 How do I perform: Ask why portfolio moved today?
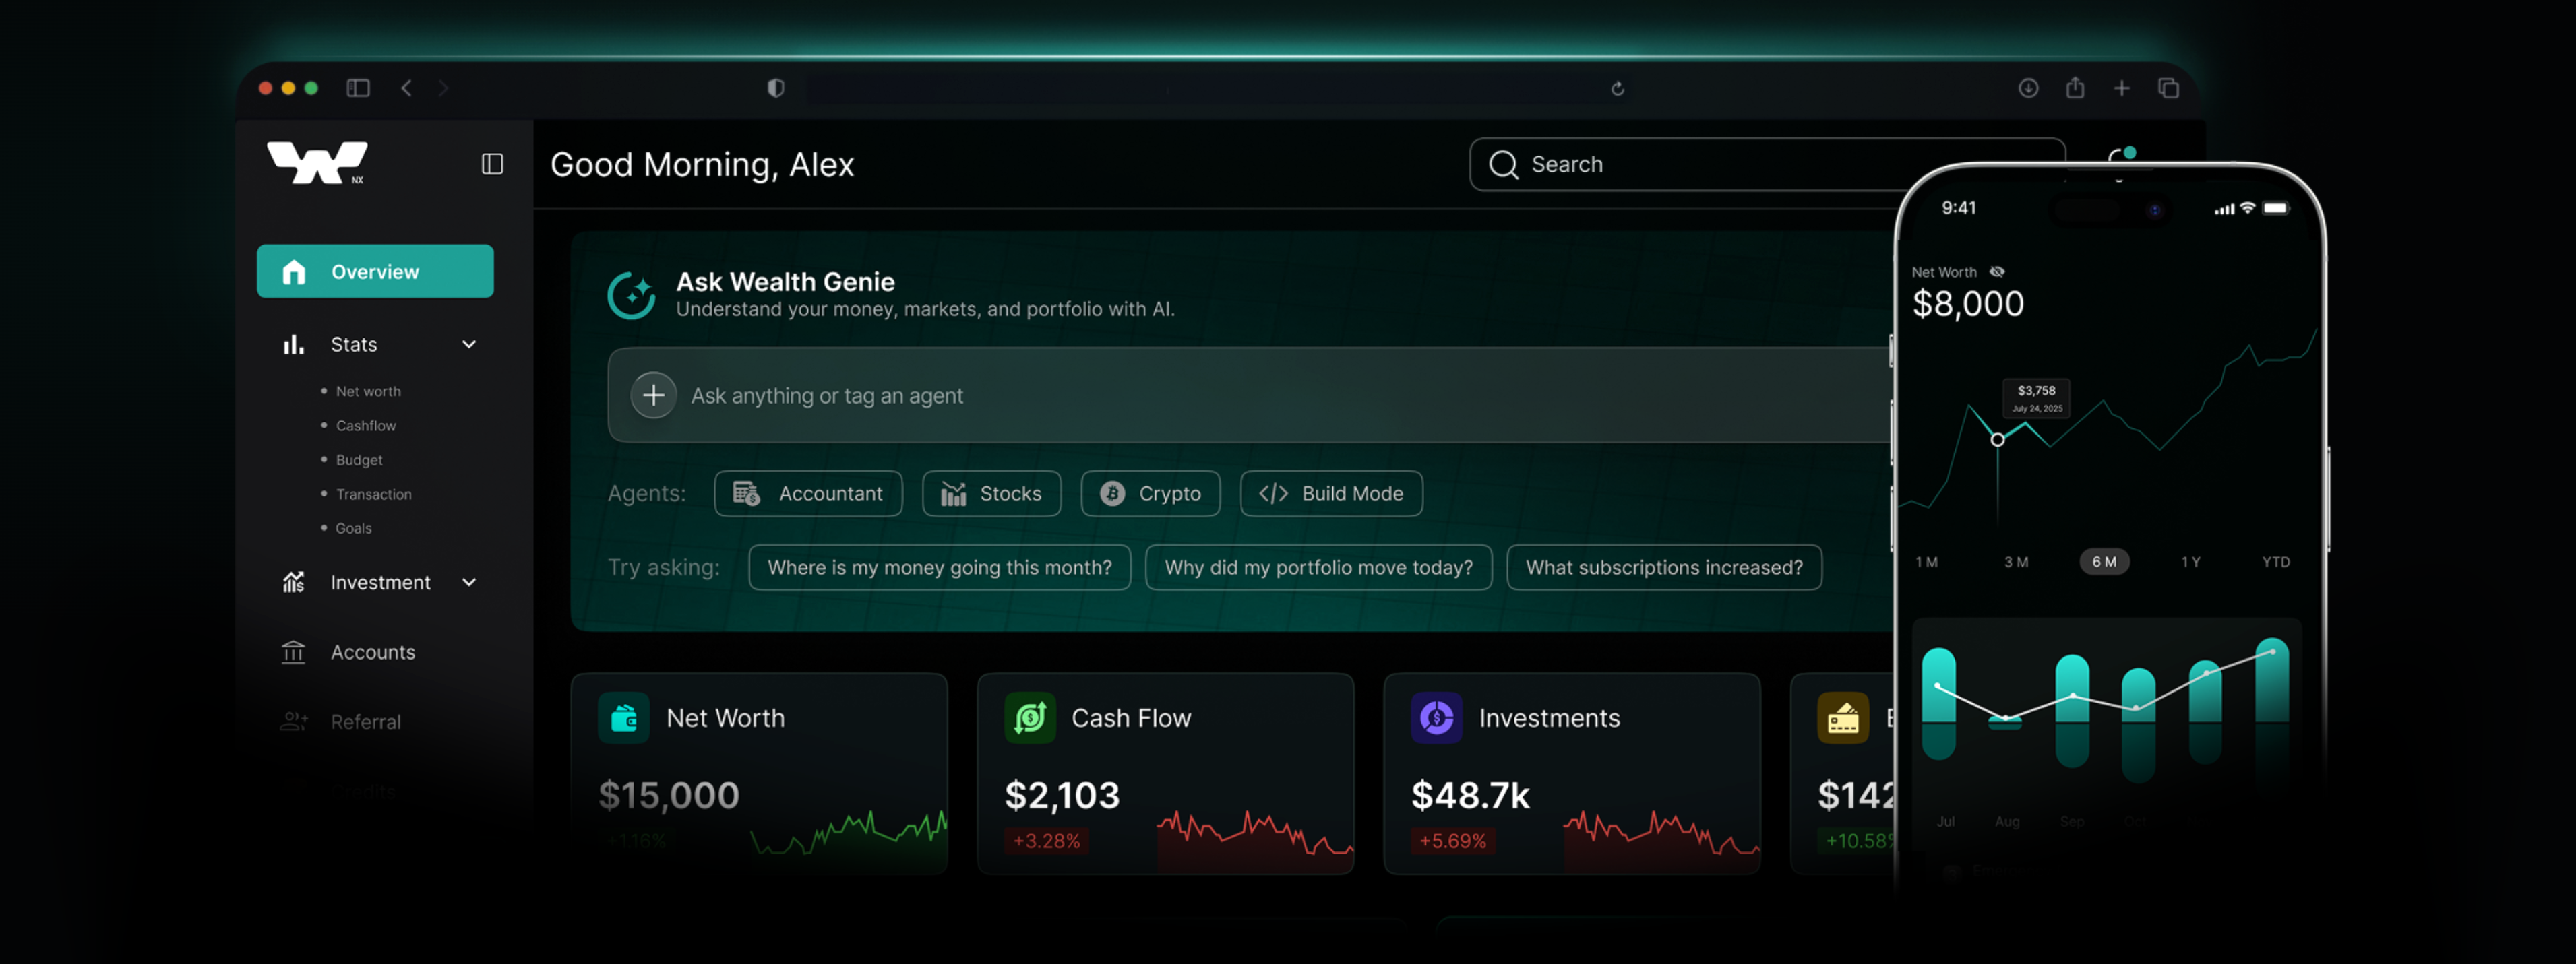1318,567
